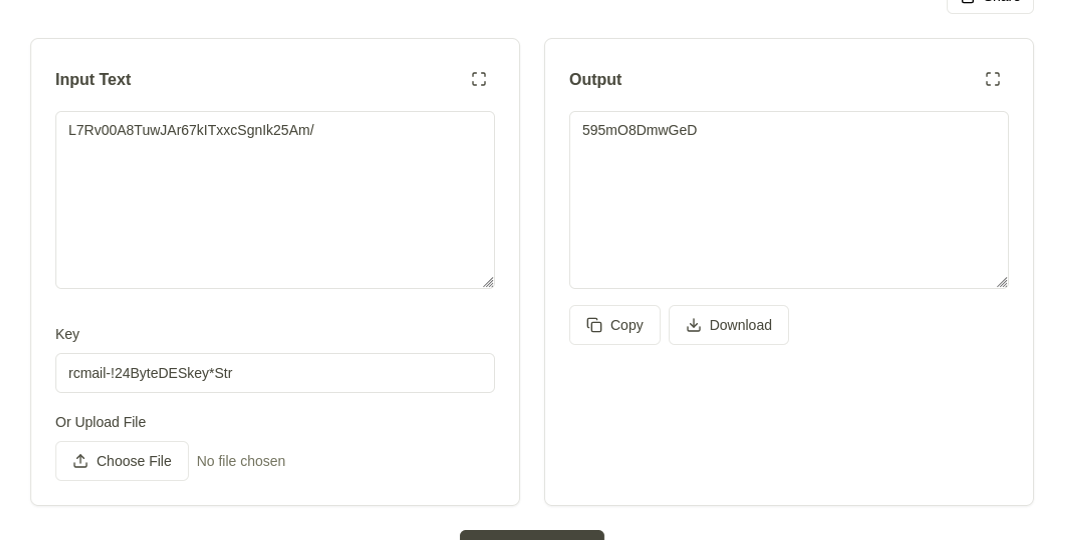Click the "Or Upload File" label
The image size is (1073, 540).
point(100,422)
